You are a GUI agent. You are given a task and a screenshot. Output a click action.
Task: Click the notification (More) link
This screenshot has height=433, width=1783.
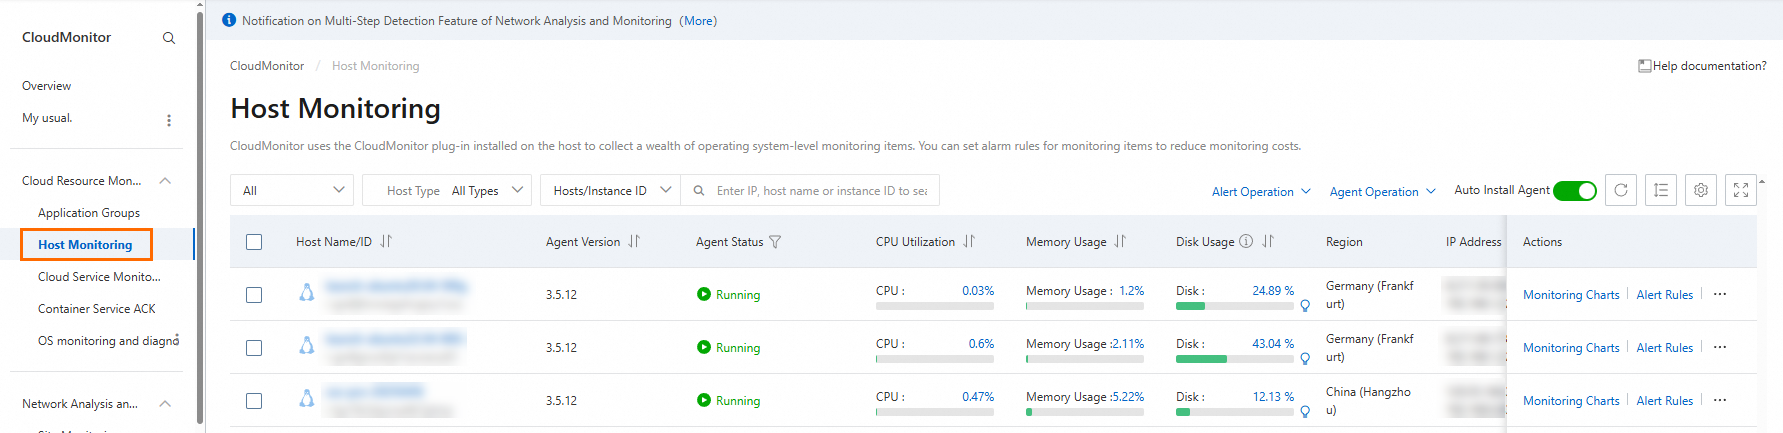coord(698,20)
